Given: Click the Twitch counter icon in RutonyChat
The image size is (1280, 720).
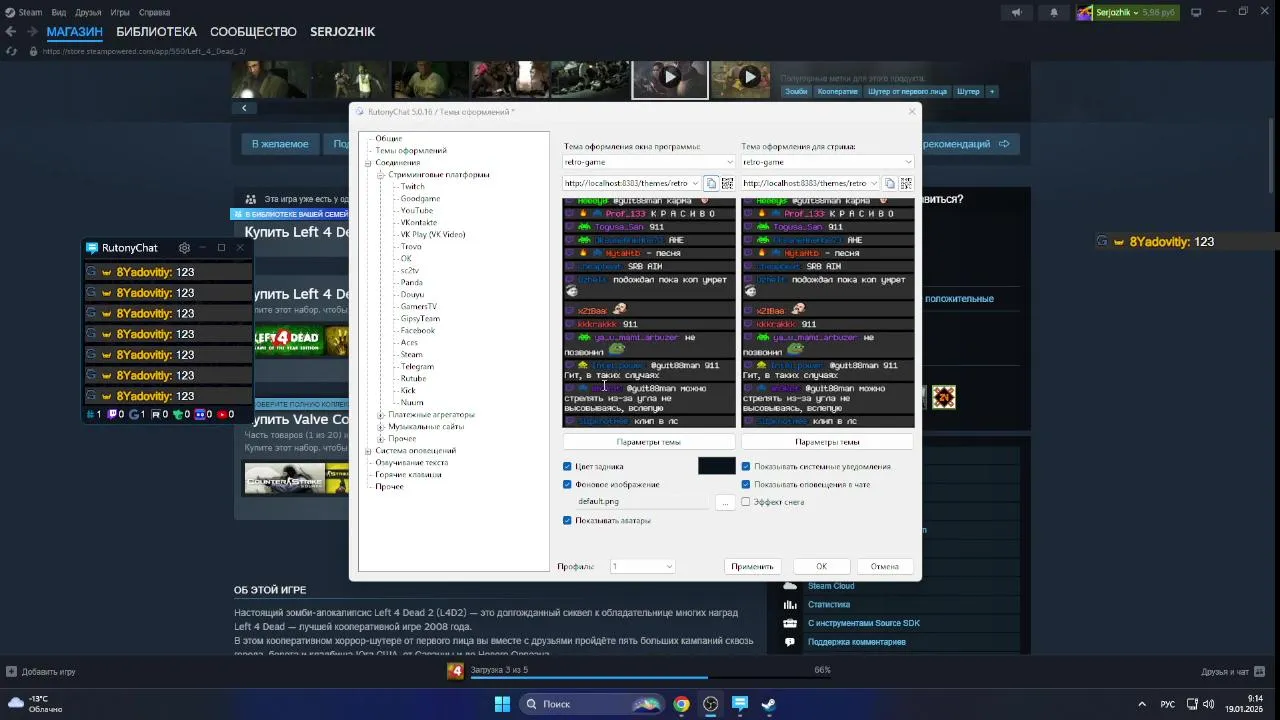Looking at the screenshot, I should tap(113, 414).
